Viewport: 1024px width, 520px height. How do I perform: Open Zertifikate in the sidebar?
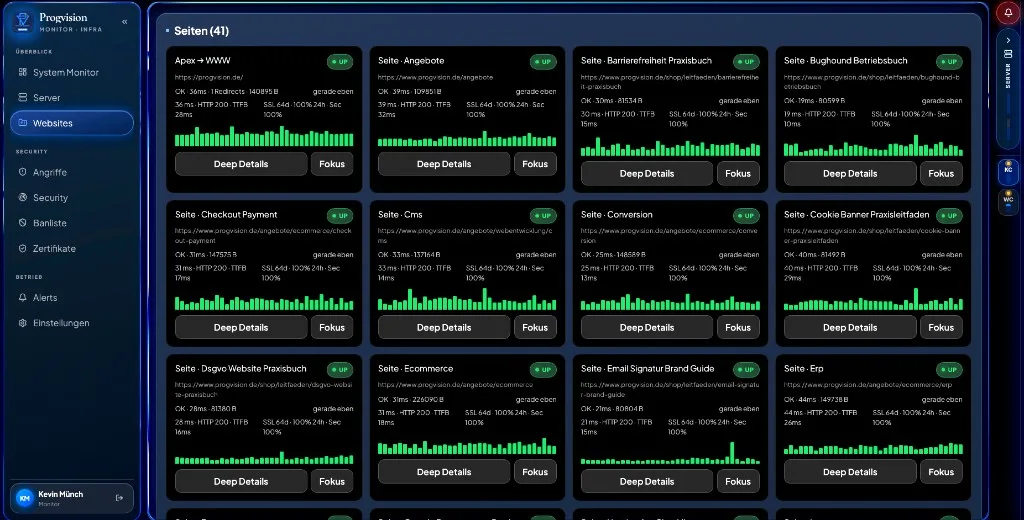click(x=72, y=248)
